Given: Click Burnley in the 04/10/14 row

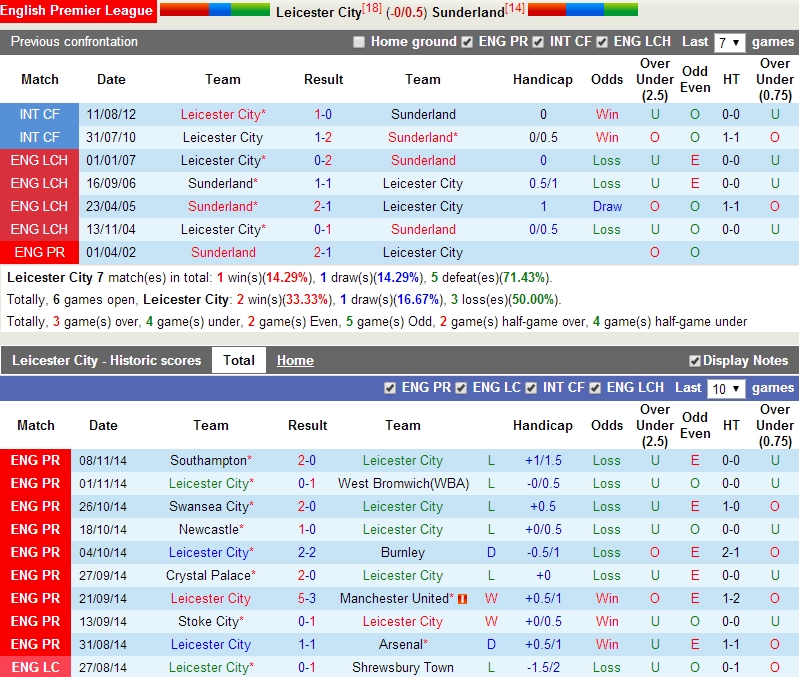Looking at the screenshot, I should click(403, 553).
